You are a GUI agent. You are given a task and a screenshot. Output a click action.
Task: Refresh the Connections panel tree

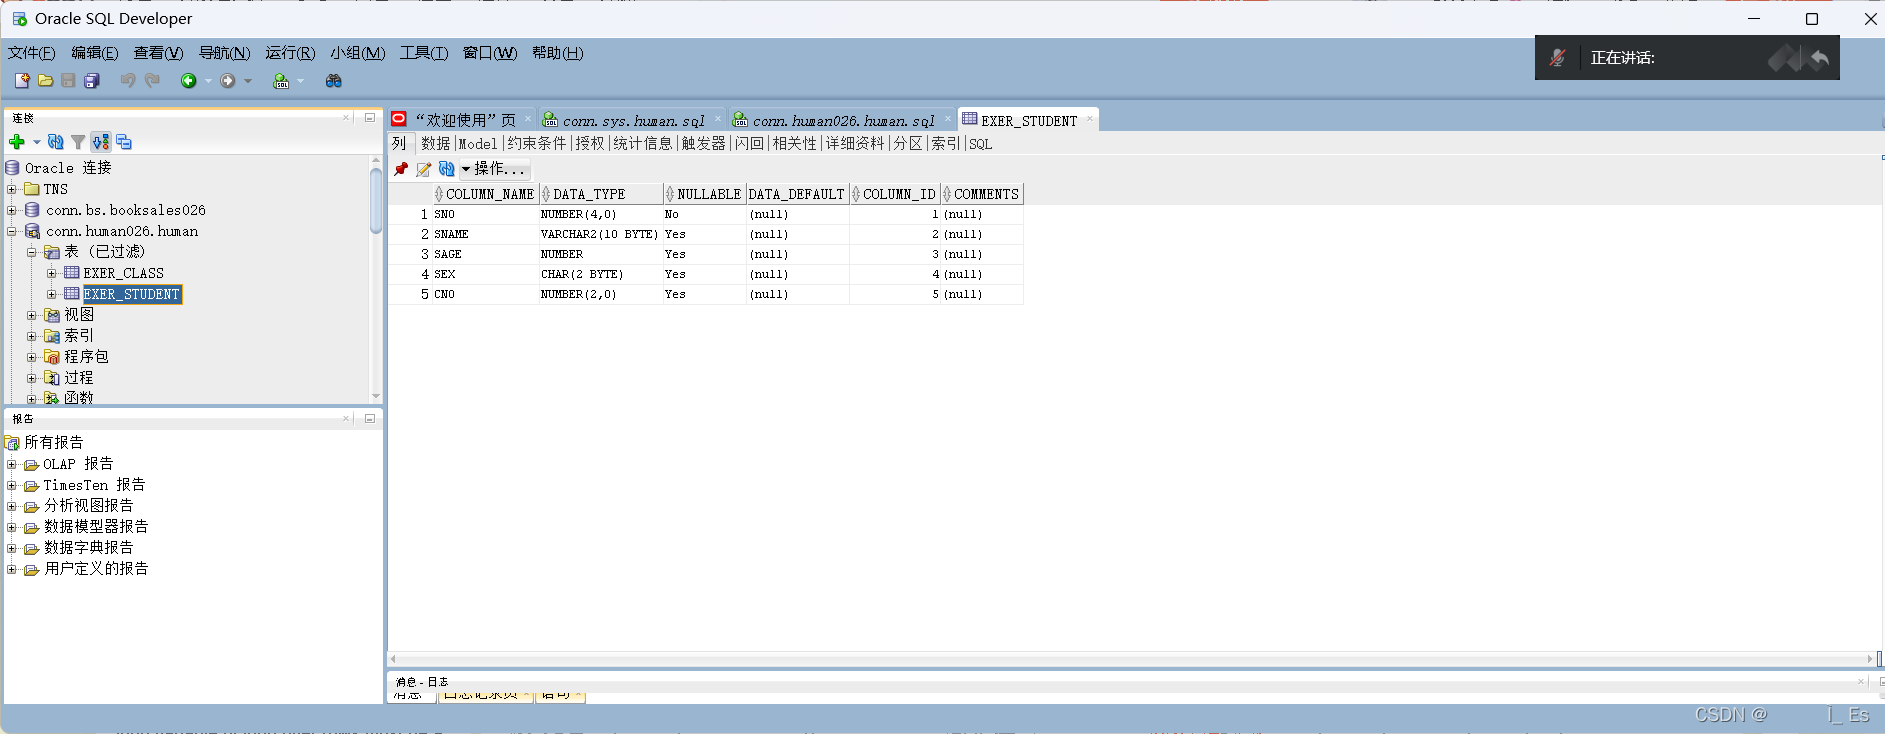coord(56,142)
